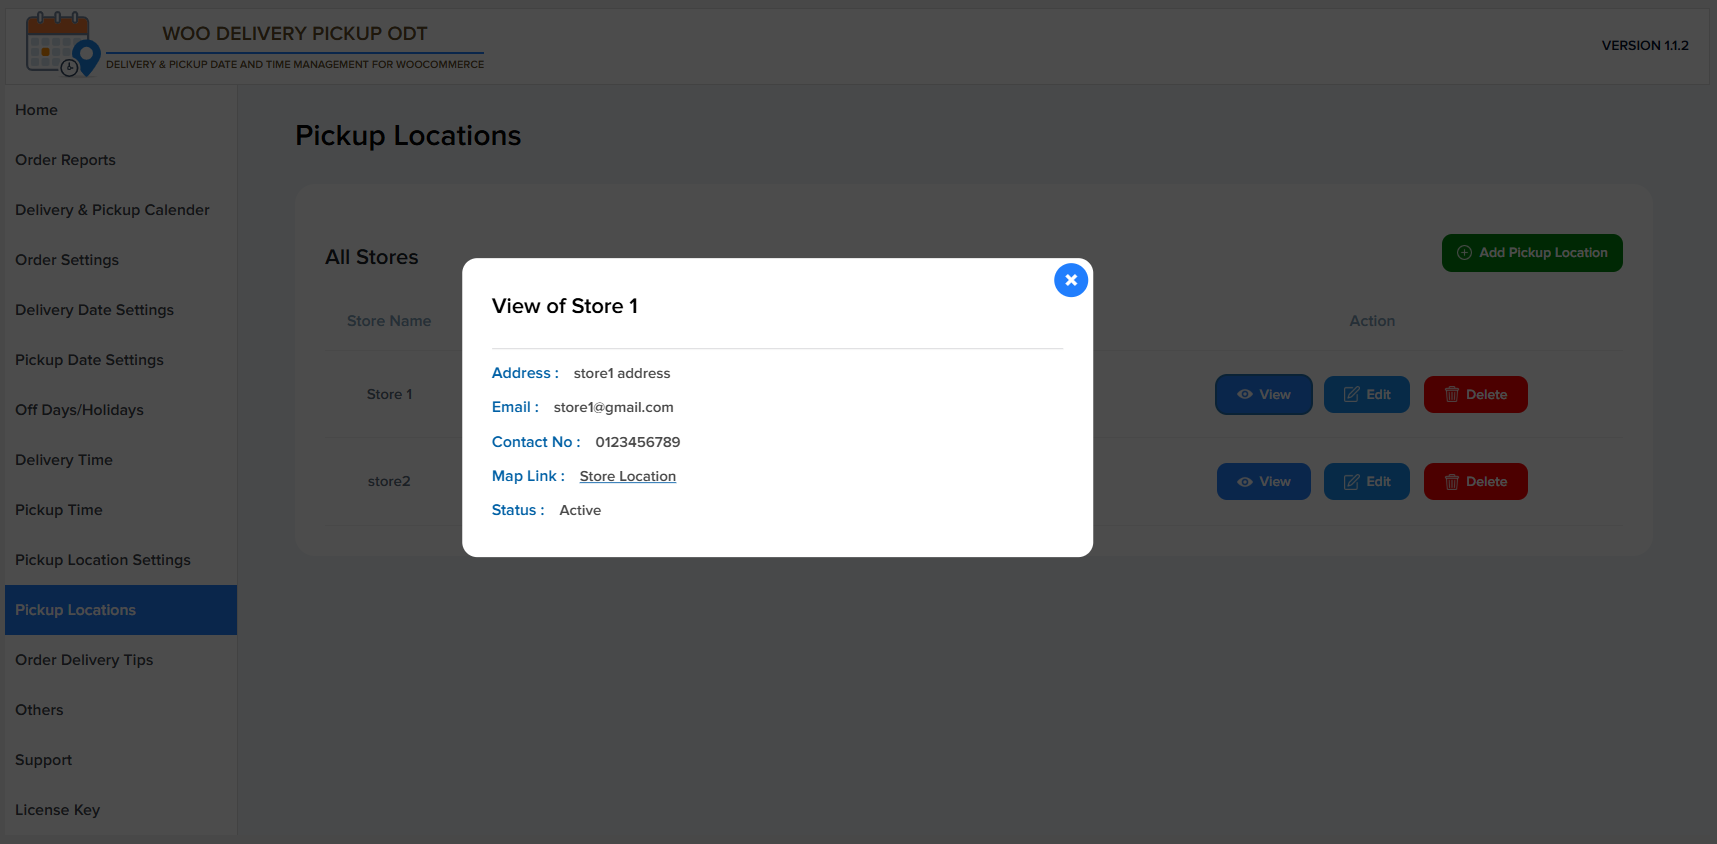
Task: Select Order Settings from sidebar
Action: coord(67,260)
